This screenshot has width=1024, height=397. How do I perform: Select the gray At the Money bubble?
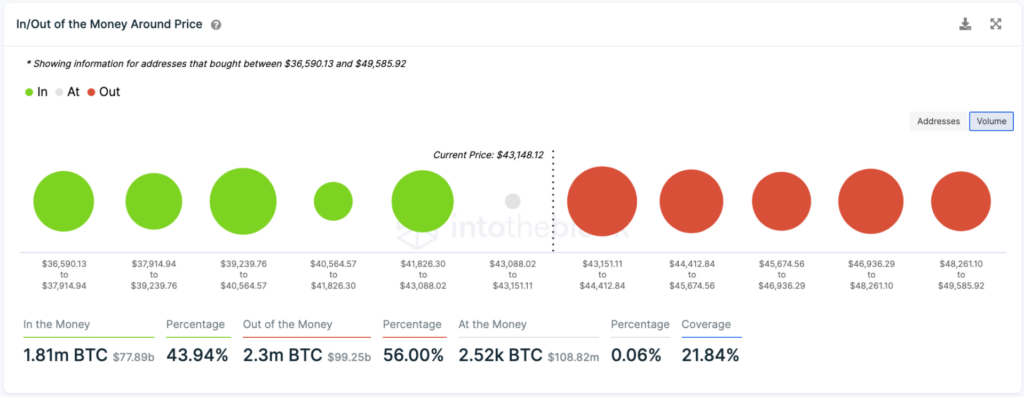(513, 201)
